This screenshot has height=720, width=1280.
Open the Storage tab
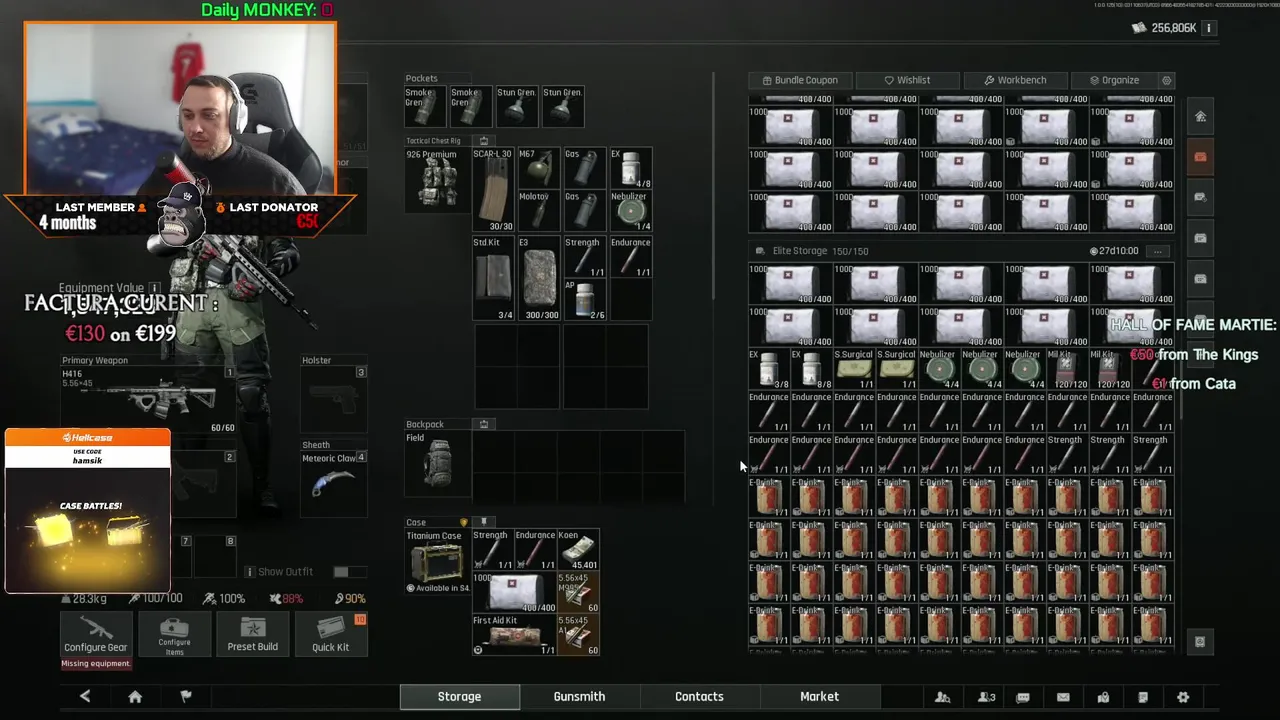tap(459, 696)
